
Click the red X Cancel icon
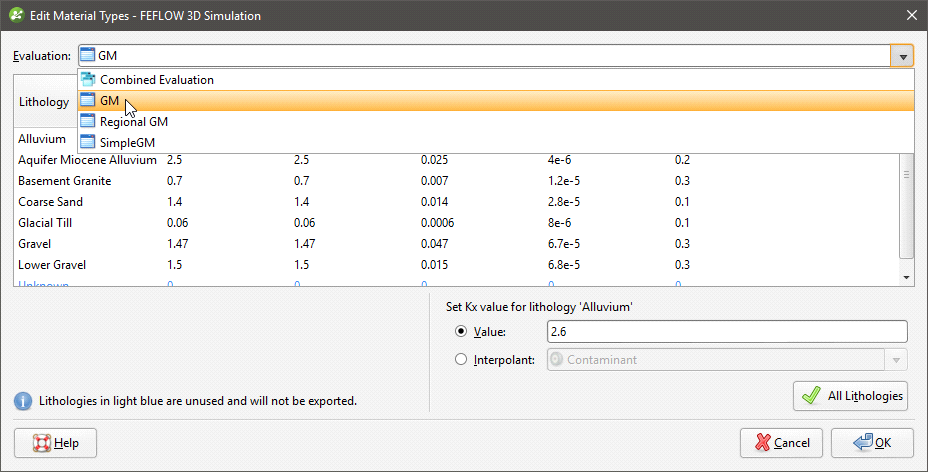click(x=763, y=443)
